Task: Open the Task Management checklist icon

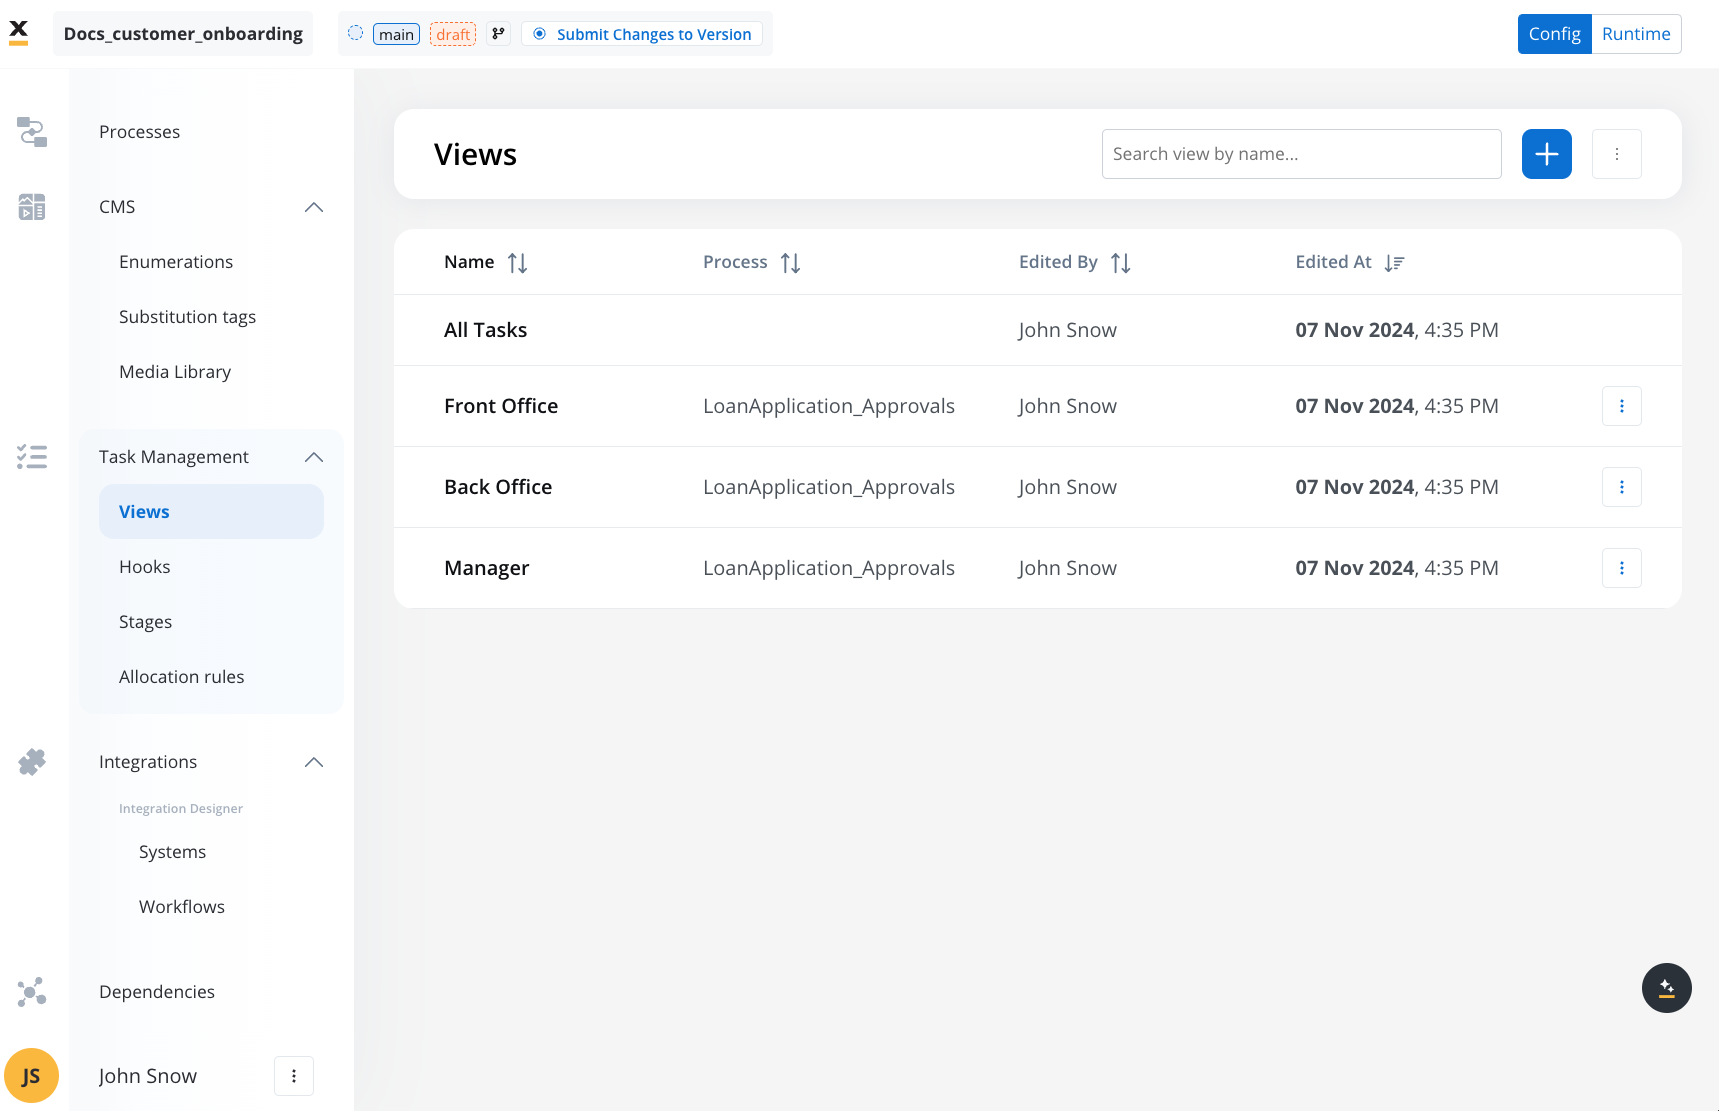Action: [x=32, y=457]
